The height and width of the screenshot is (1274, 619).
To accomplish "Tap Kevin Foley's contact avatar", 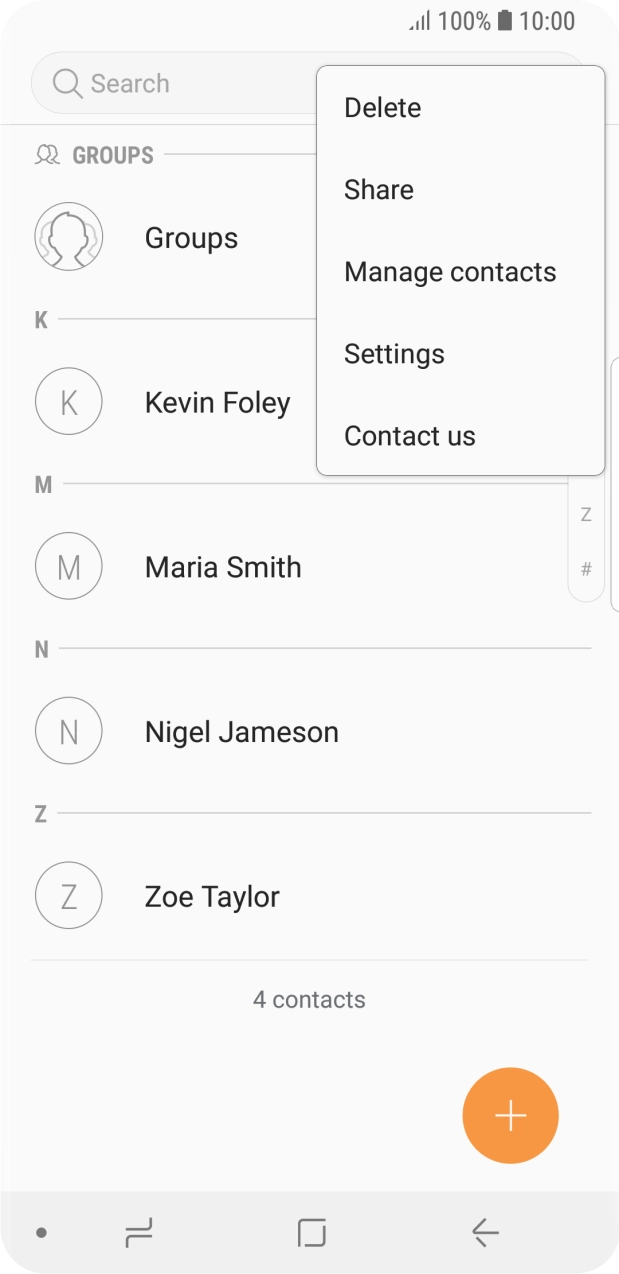I will [x=68, y=401].
